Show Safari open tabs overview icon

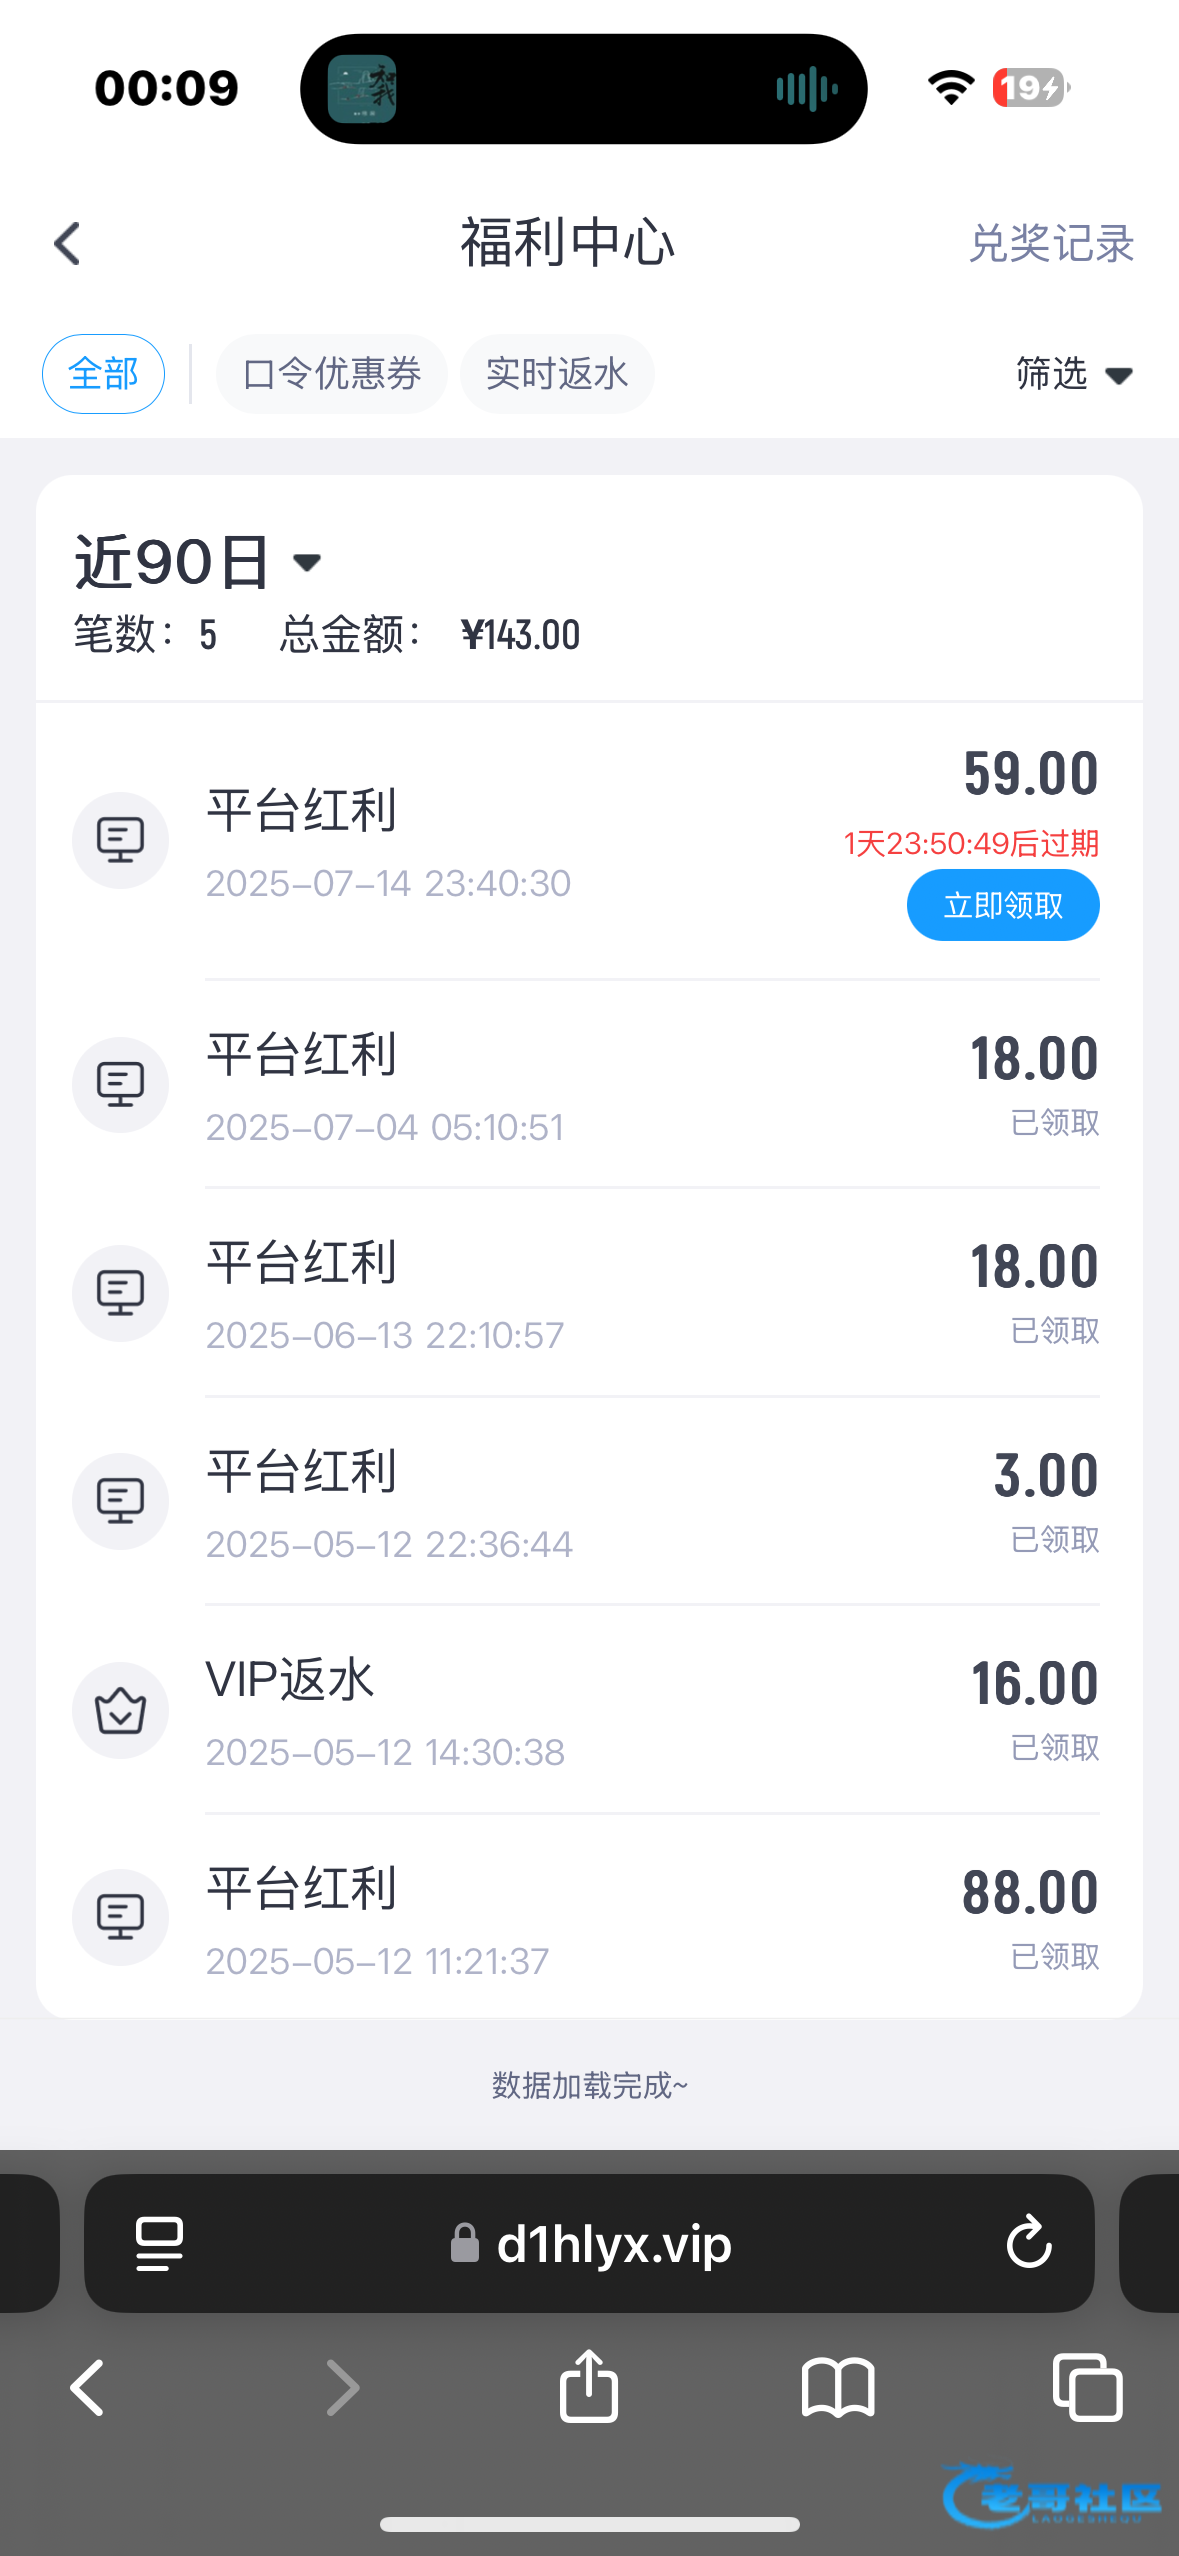(1087, 2387)
